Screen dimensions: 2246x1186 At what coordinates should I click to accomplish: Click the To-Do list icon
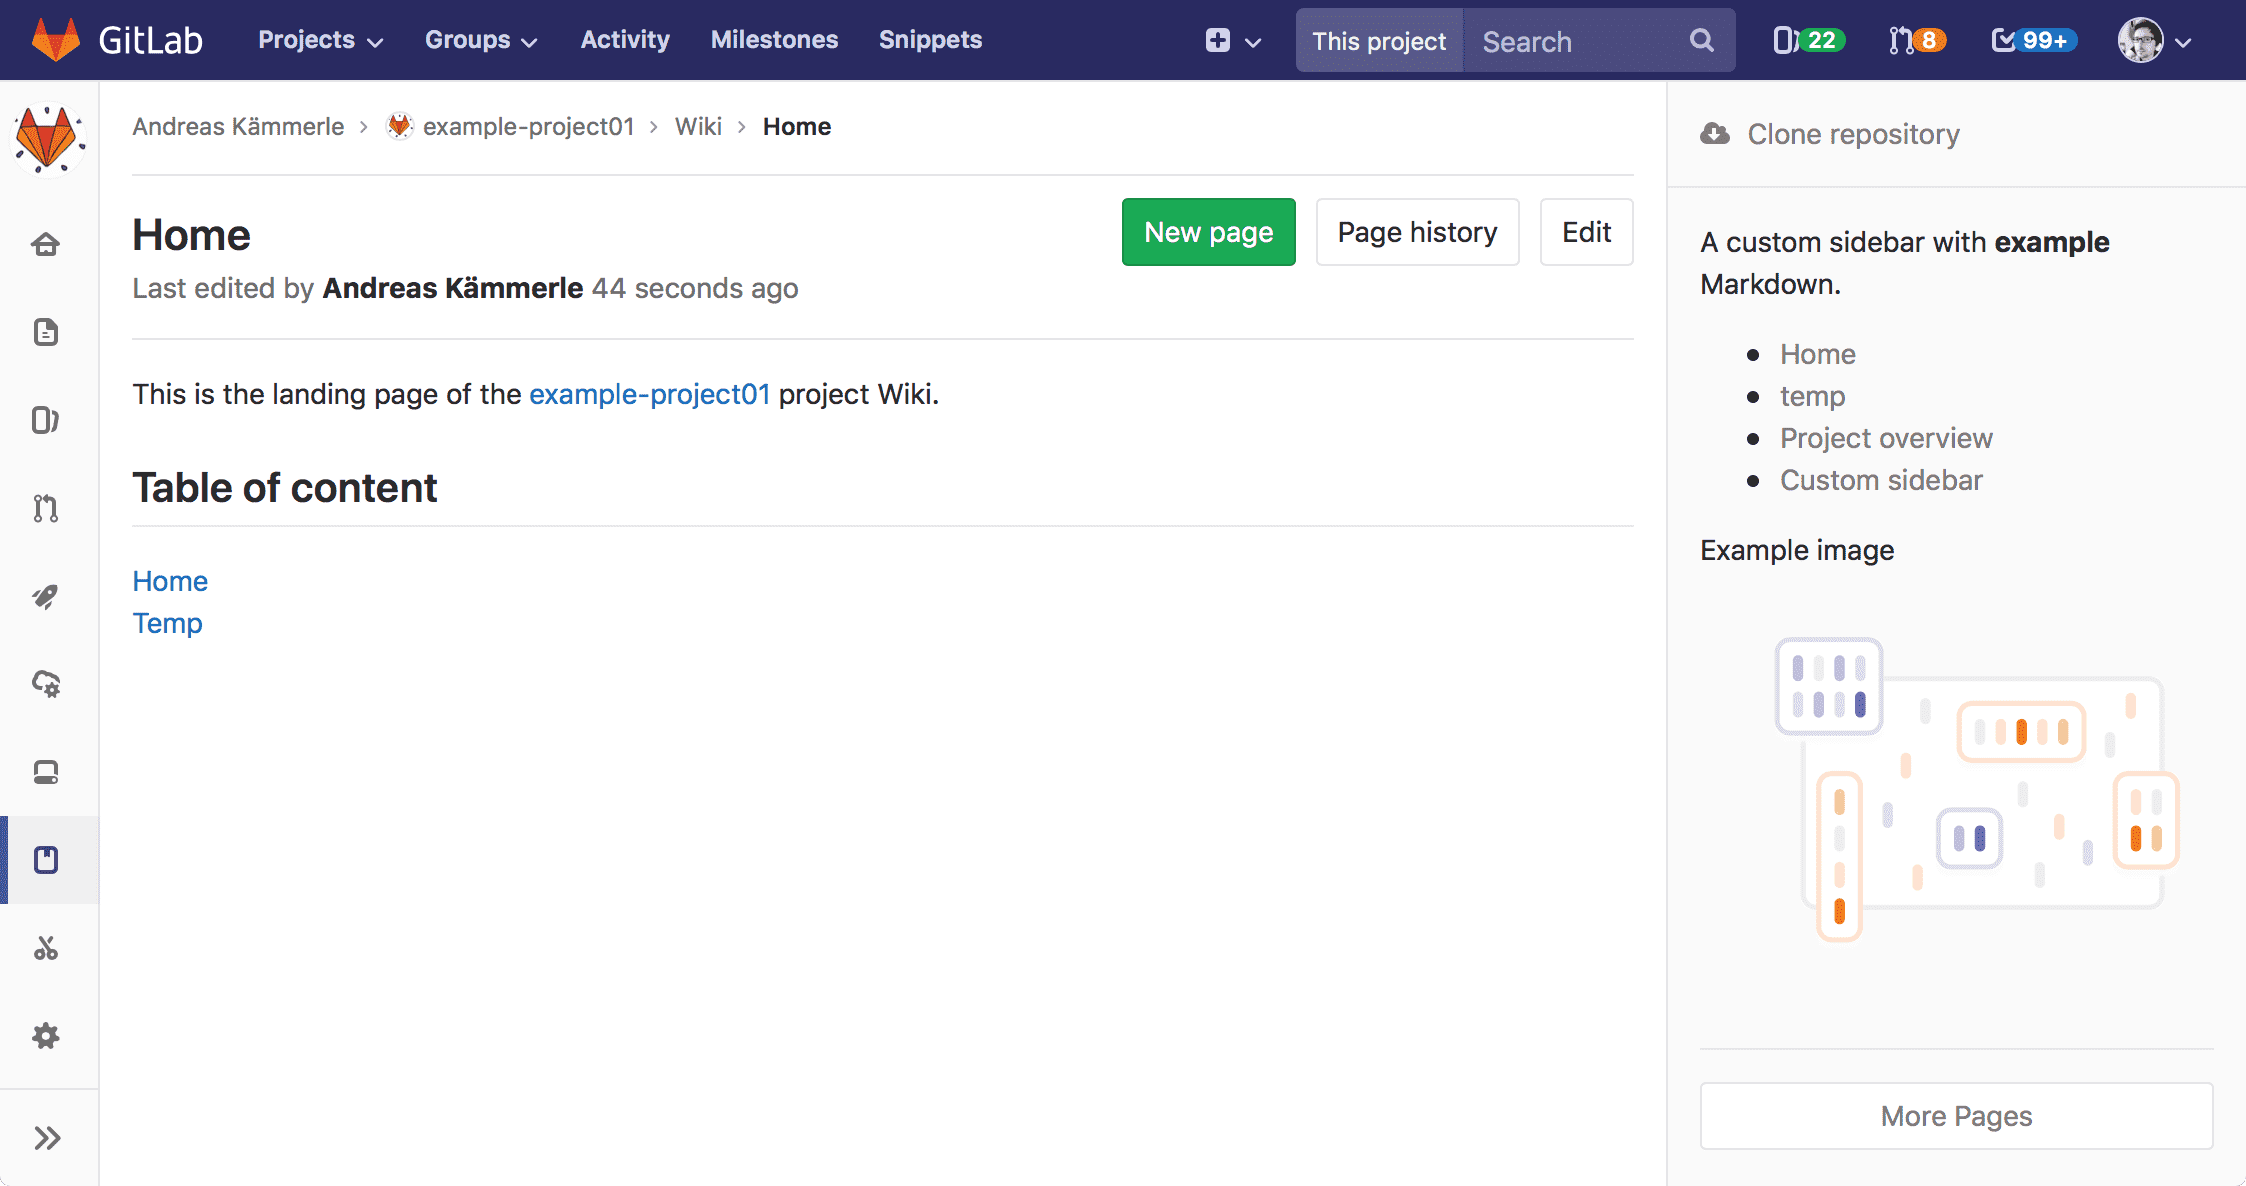point(2005,40)
